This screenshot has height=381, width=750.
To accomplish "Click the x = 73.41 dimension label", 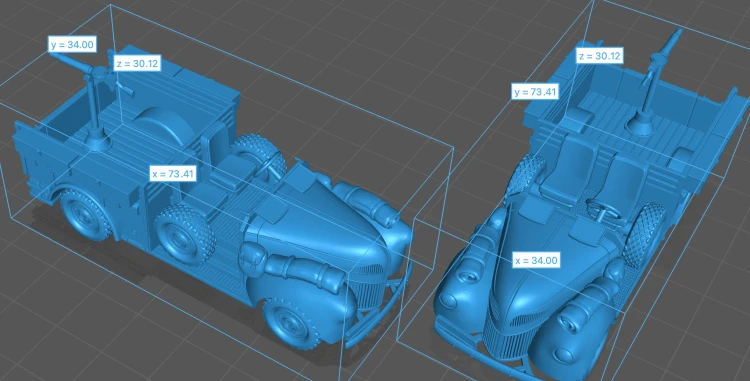I will [x=173, y=174].
